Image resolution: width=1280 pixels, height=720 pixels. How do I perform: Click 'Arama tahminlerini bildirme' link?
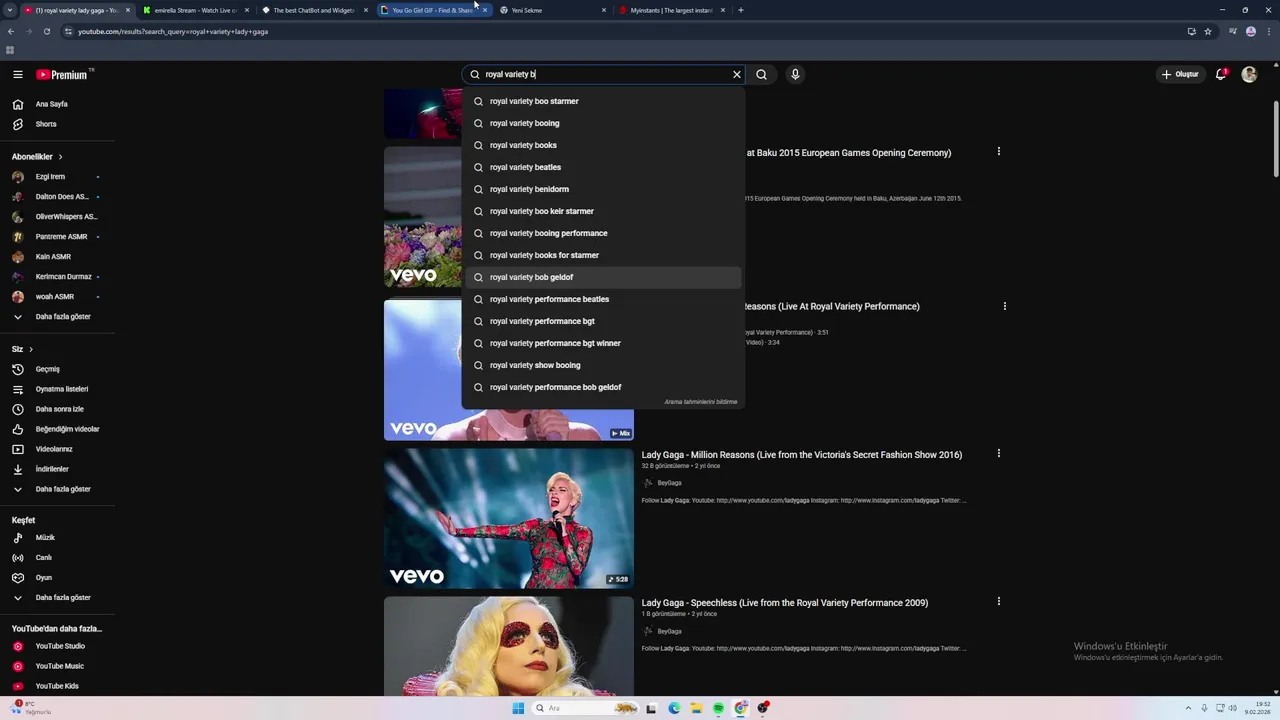point(701,402)
